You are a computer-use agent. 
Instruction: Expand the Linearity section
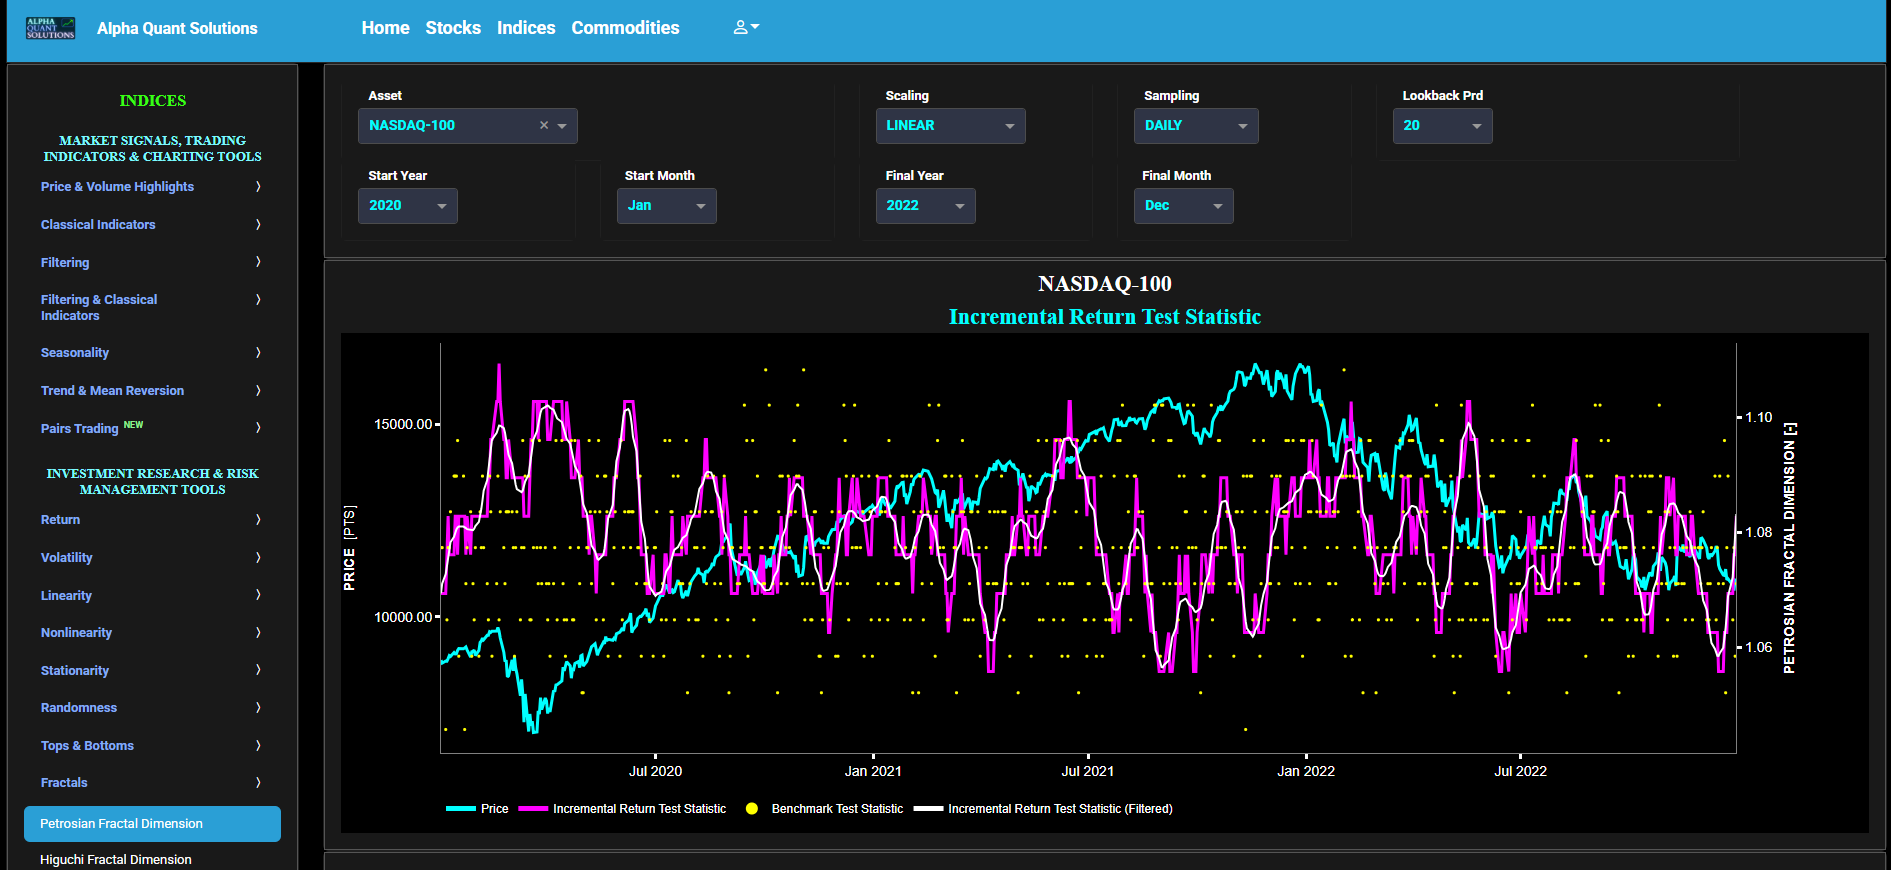click(x=151, y=595)
